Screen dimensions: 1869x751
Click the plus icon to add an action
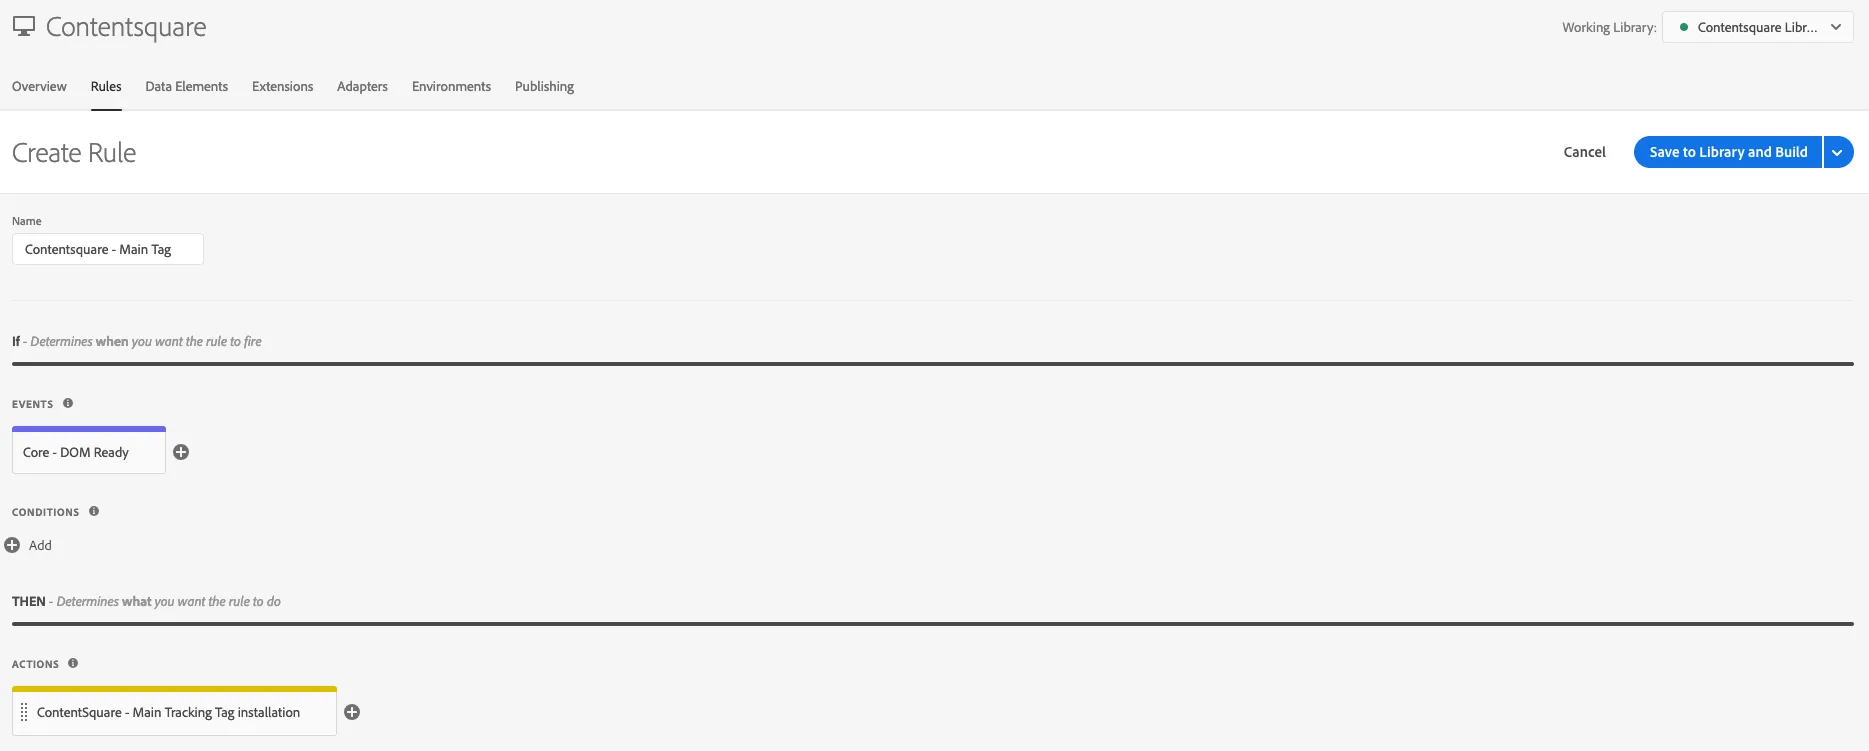point(352,712)
